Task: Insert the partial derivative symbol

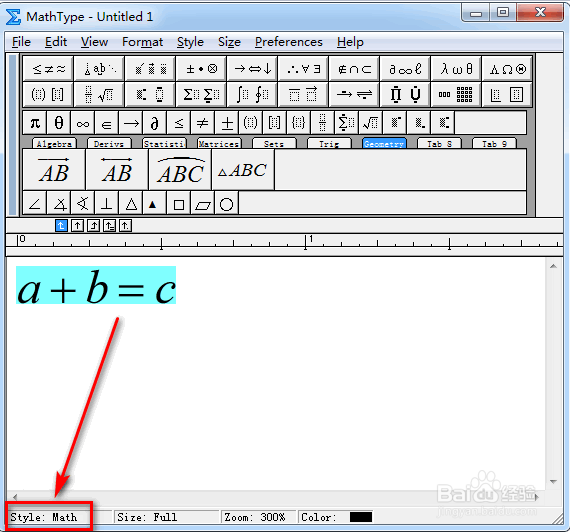Action: 154,123
